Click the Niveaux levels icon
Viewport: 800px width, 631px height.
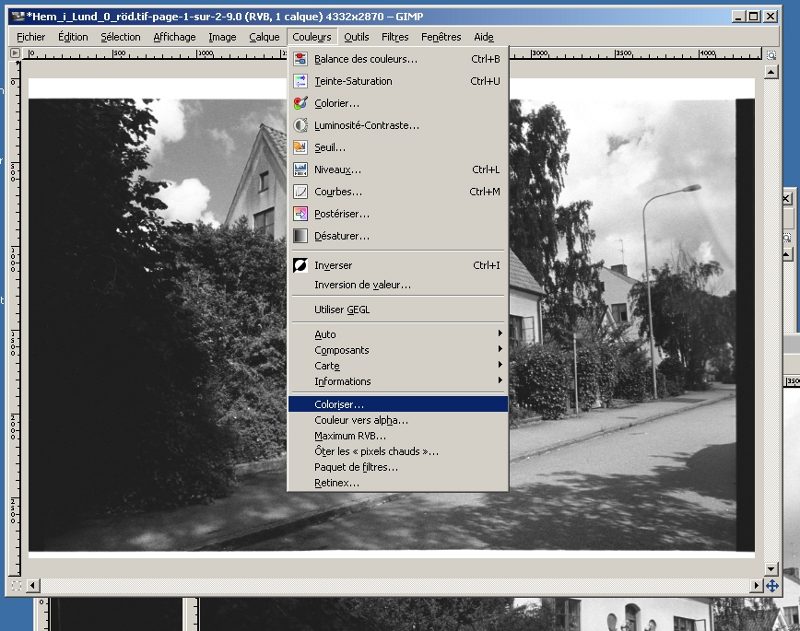tap(300, 169)
